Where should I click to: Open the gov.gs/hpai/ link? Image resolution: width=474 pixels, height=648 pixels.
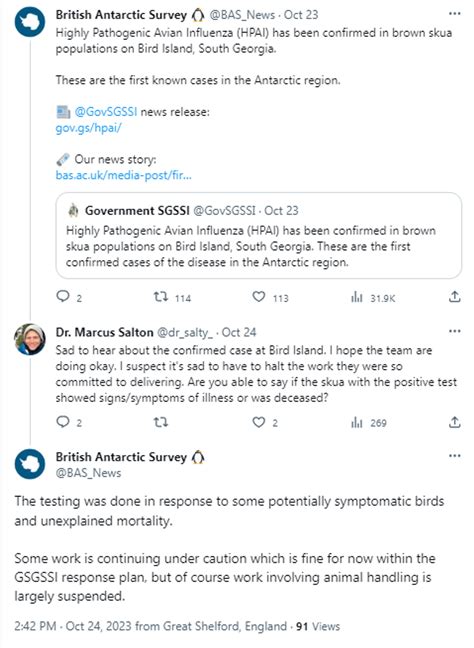click(x=88, y=128)
